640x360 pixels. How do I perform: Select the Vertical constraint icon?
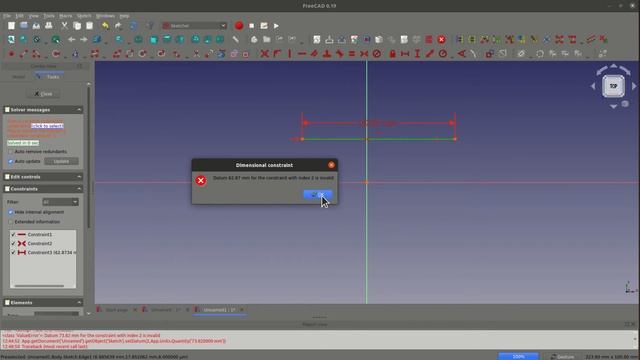(289, 53)
